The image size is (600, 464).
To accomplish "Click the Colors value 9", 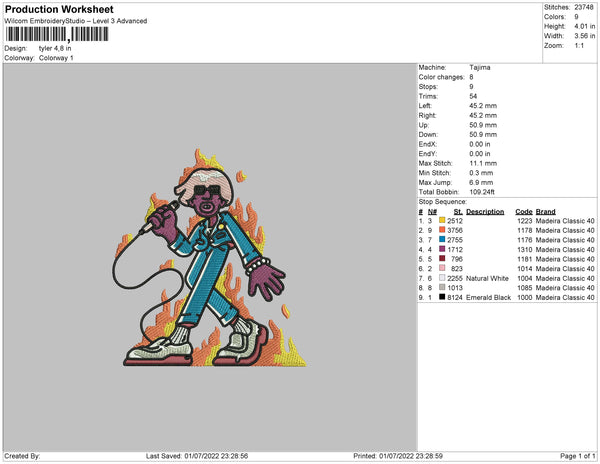I will tap(576, 17).
